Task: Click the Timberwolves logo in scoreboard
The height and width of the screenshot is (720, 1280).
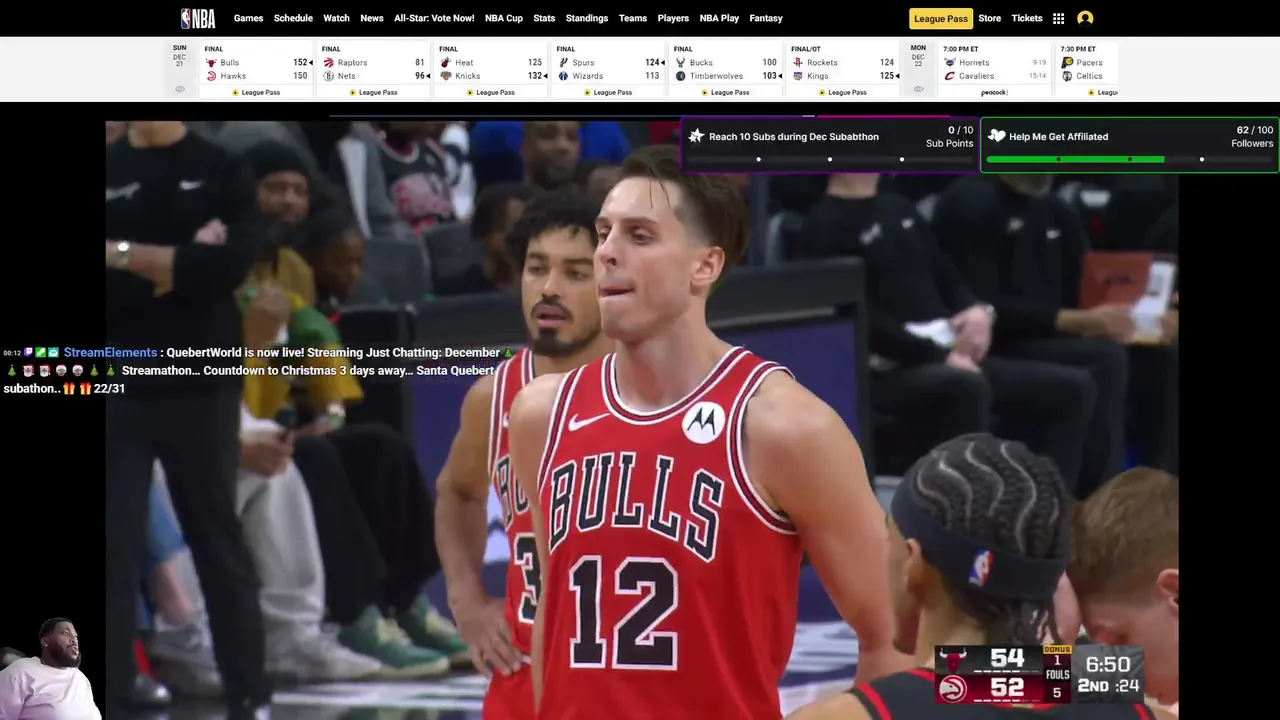Action: [680, 76]
